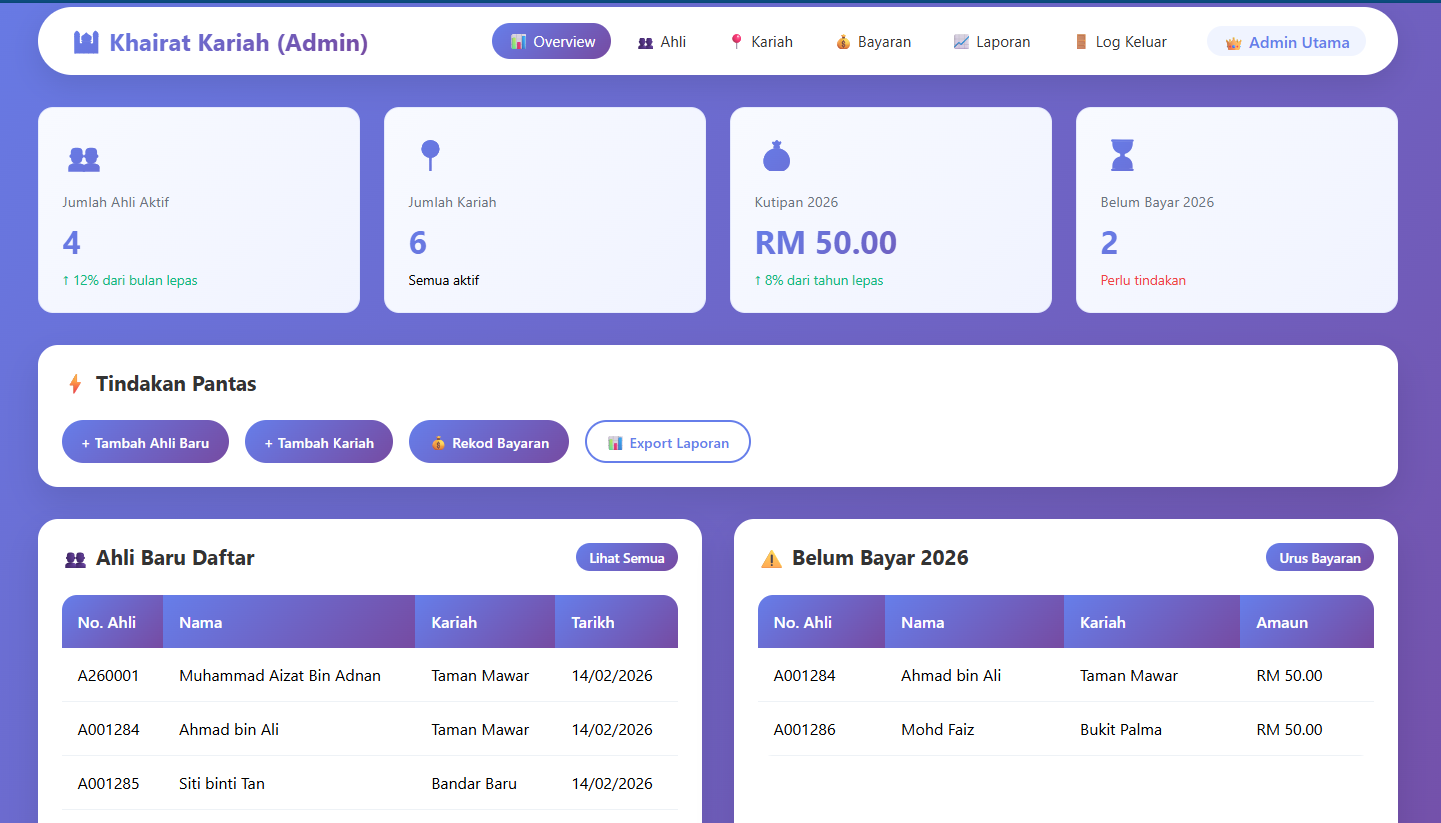Viewport: 1441px width, 823px height.
Task: Click the members icon beside Ahli Baru Daftar
Action: pos(74,558)
